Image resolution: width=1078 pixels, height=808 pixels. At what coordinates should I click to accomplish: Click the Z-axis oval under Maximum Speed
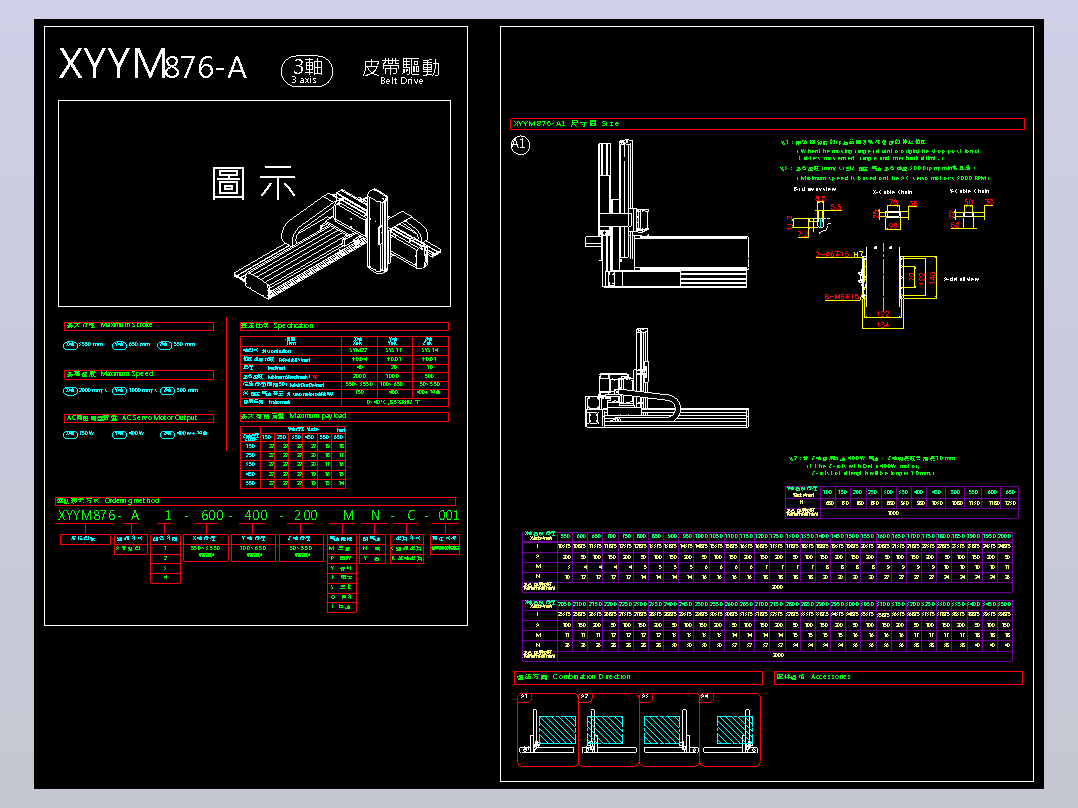coord(167,391)
